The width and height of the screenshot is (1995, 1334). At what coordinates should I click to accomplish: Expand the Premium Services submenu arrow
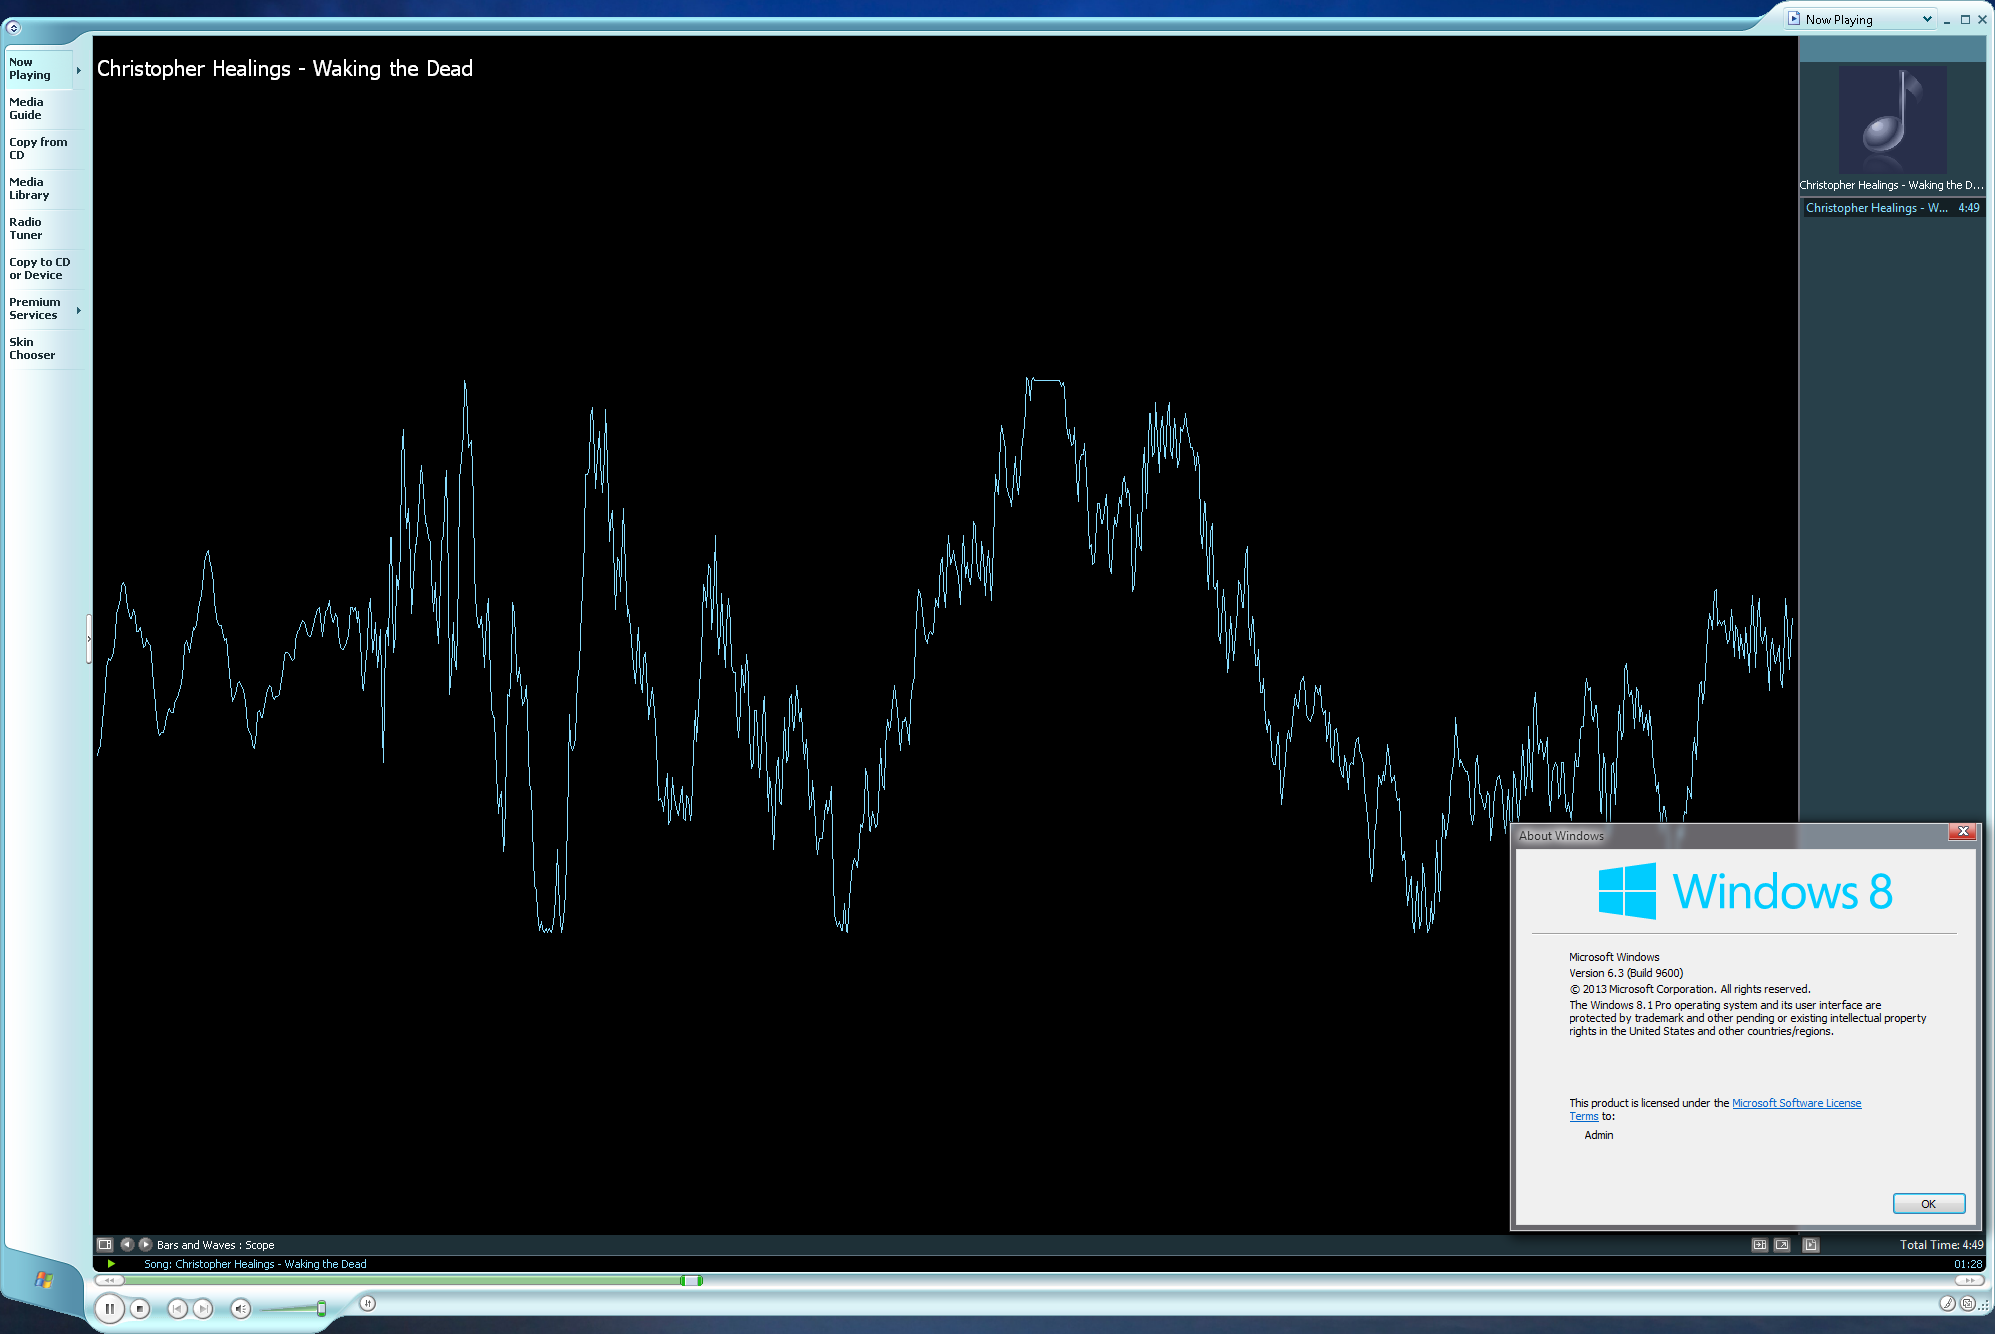coord(78,310)
